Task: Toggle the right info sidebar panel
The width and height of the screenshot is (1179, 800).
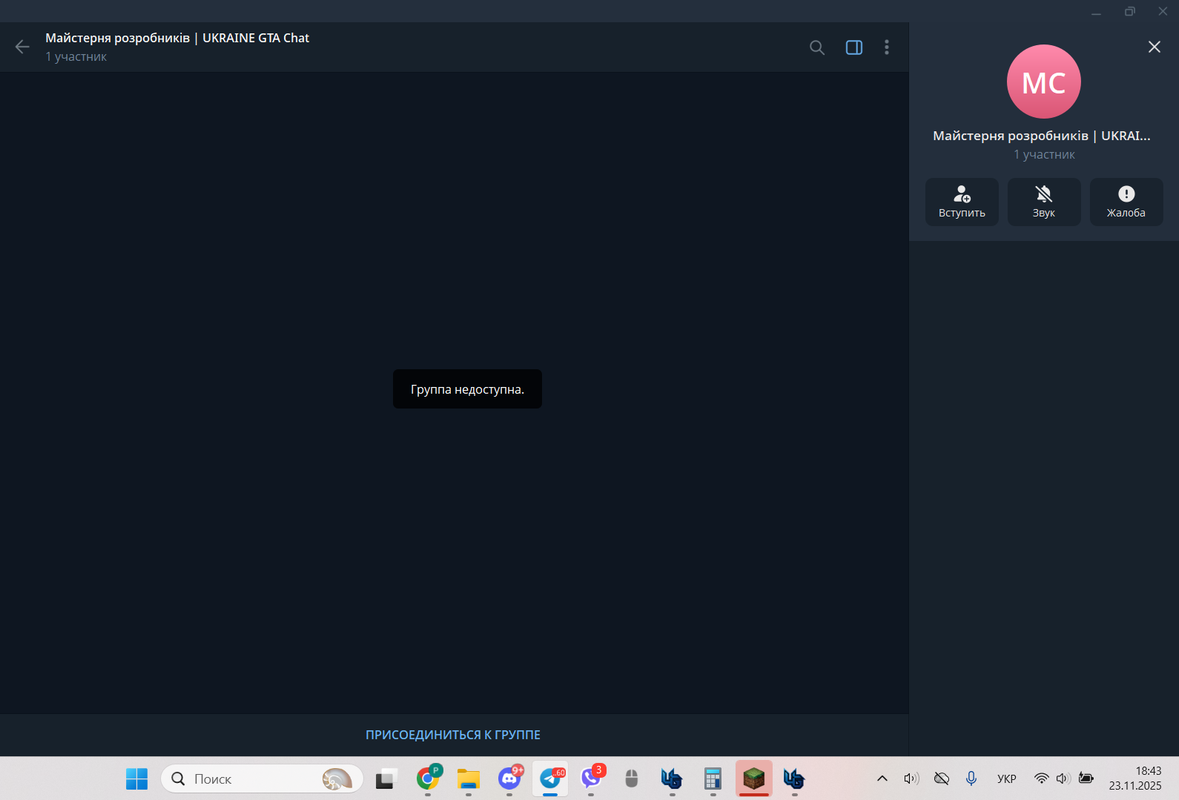Action: [x=853, y=47]
